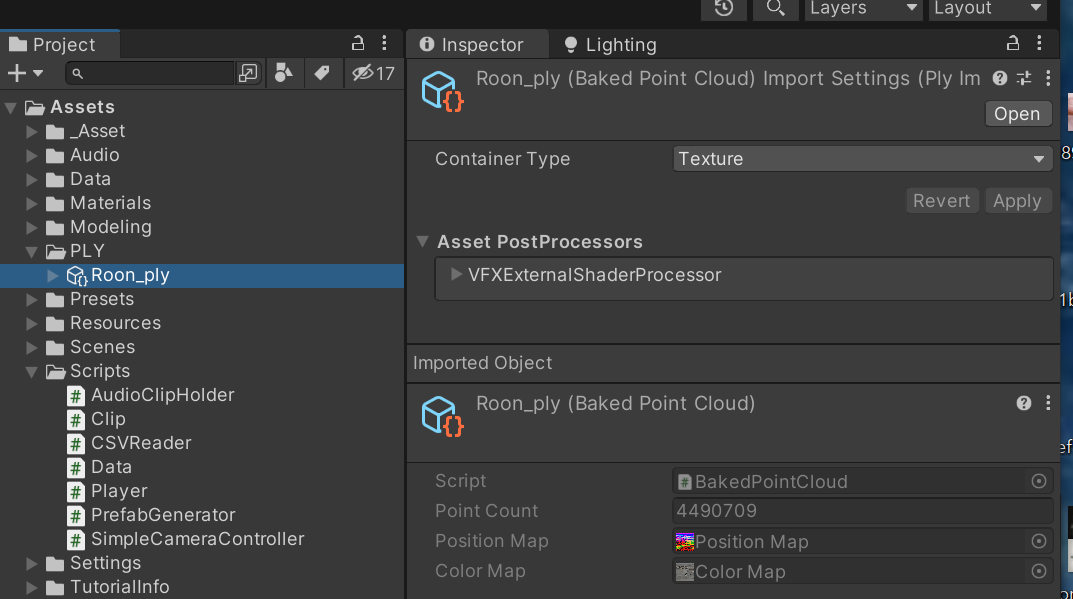Toggle the Inspector panel lock

tap(1013, 44)
